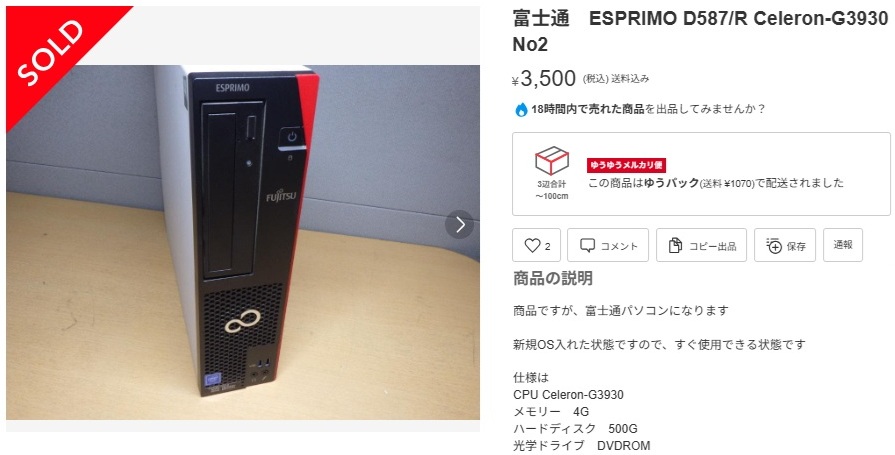Click the Fujitsu desktop product photo
The height and width of the screenshot is (455, 895).
243,242
